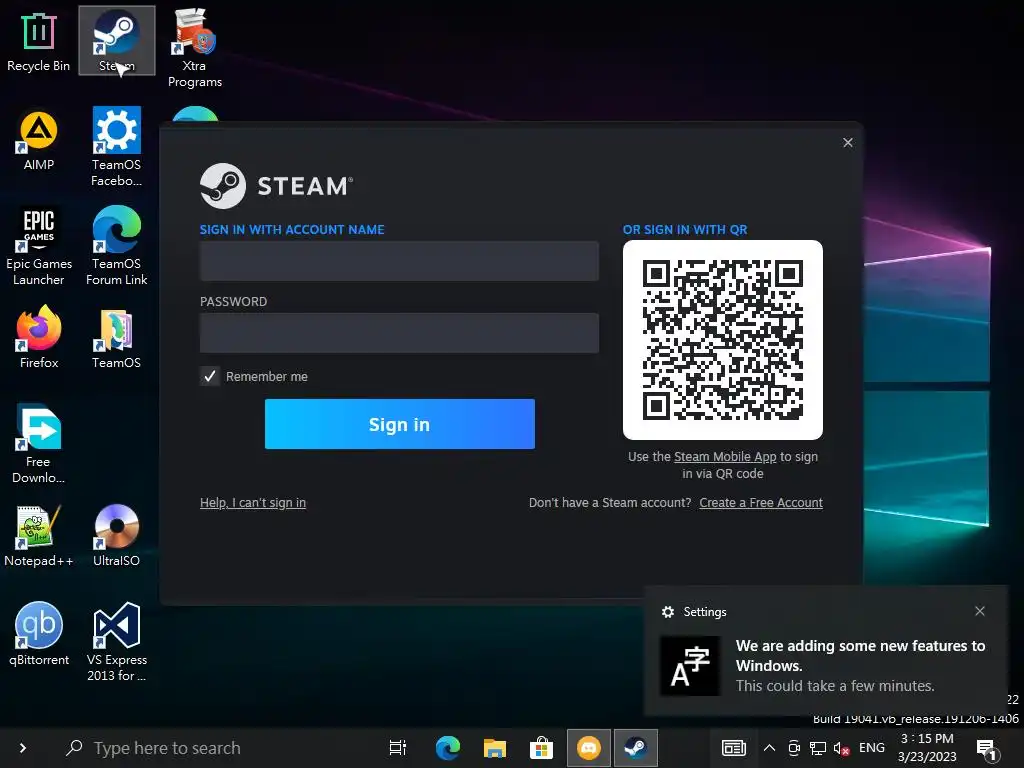Select the AIMP desktop icon
The width and height of the screenshot is (1024, 768).
pyautogui.click(x=39, y=140)
